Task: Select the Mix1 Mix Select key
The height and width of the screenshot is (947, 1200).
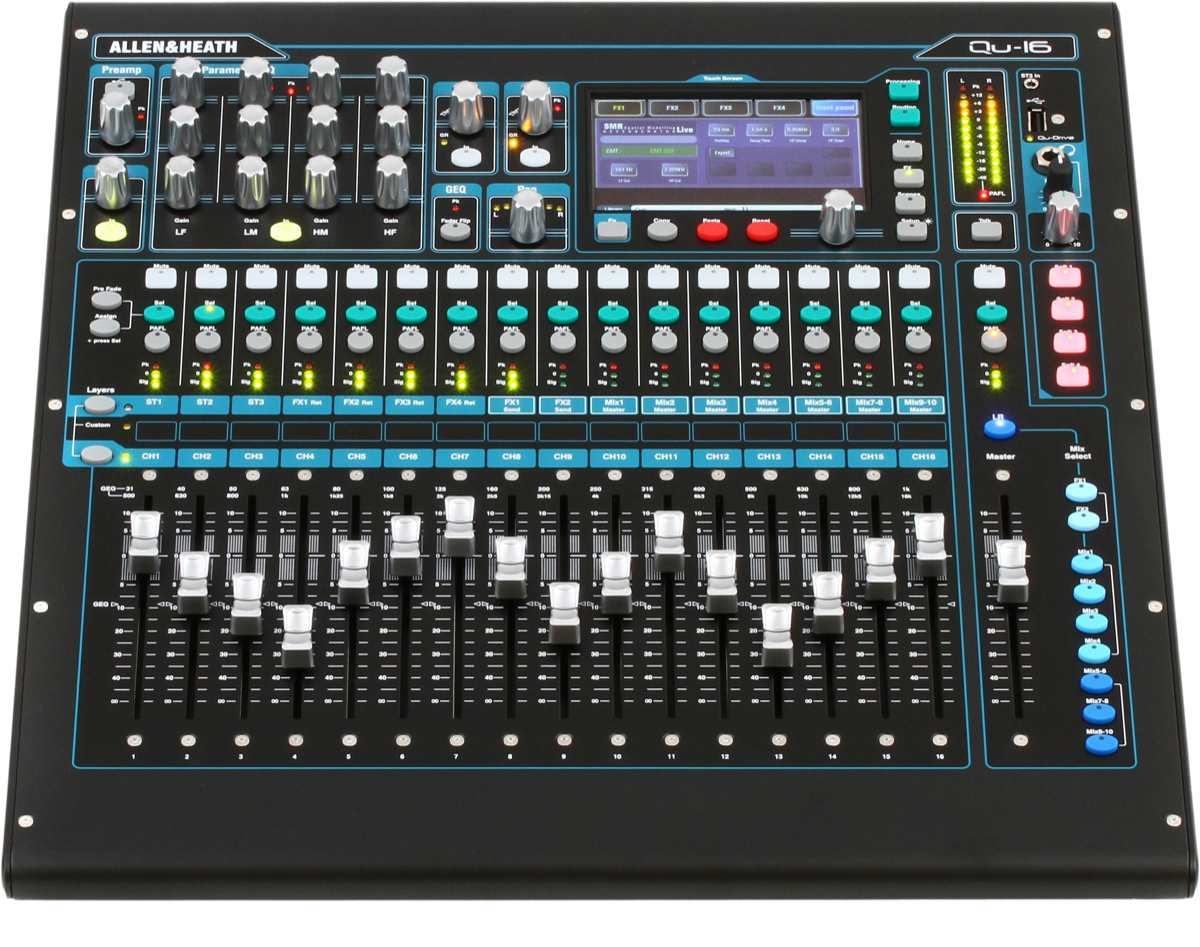Action: point(1087,563)
